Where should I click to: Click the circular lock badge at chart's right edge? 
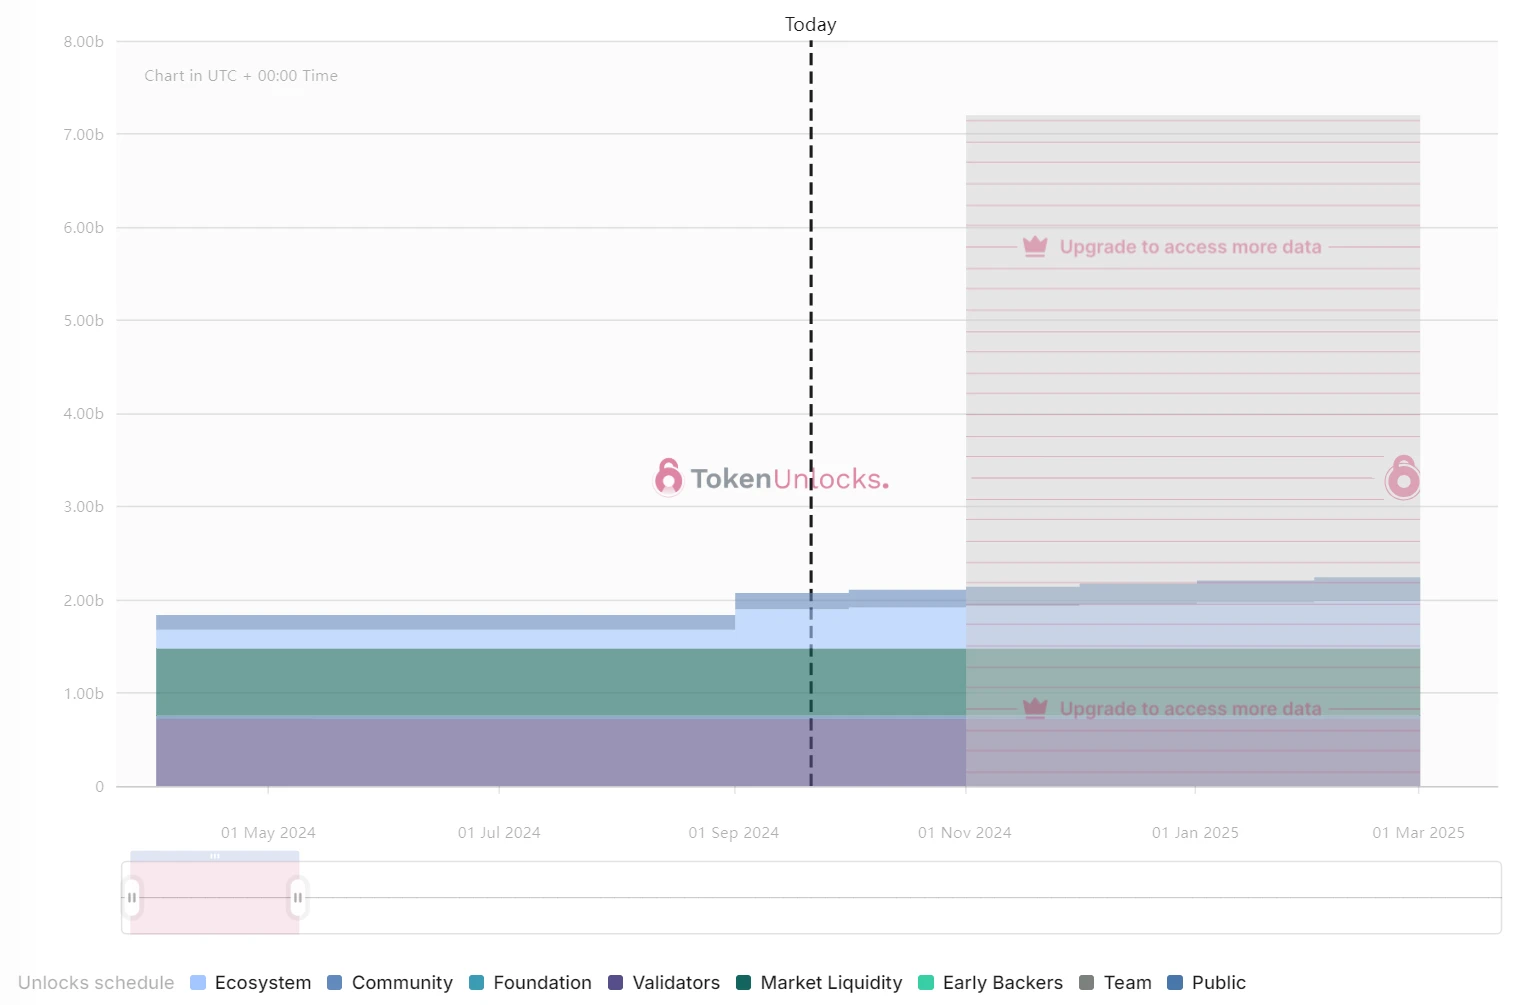1403,479
